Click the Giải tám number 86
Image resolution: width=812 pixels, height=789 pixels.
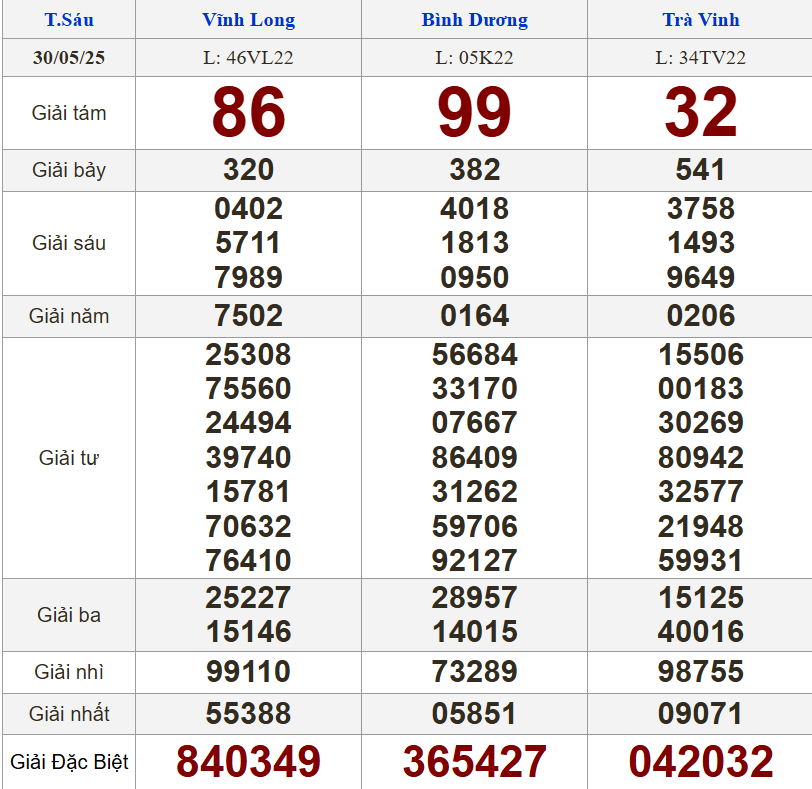pyautogui.click(x=248, y=113)
